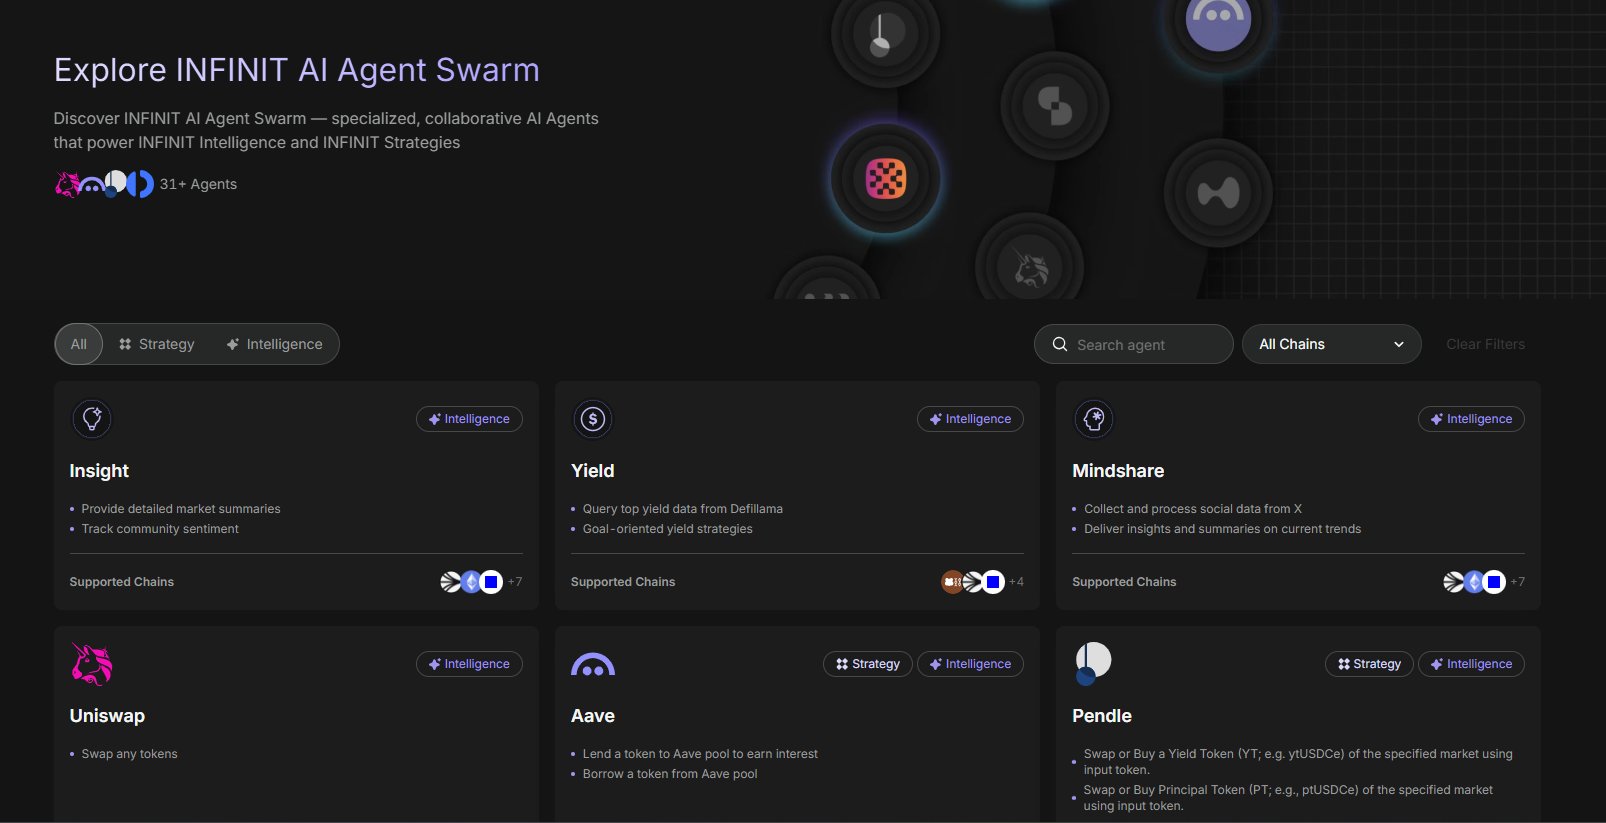
Task: Click the Clear Filters button
Action: 1485,344
